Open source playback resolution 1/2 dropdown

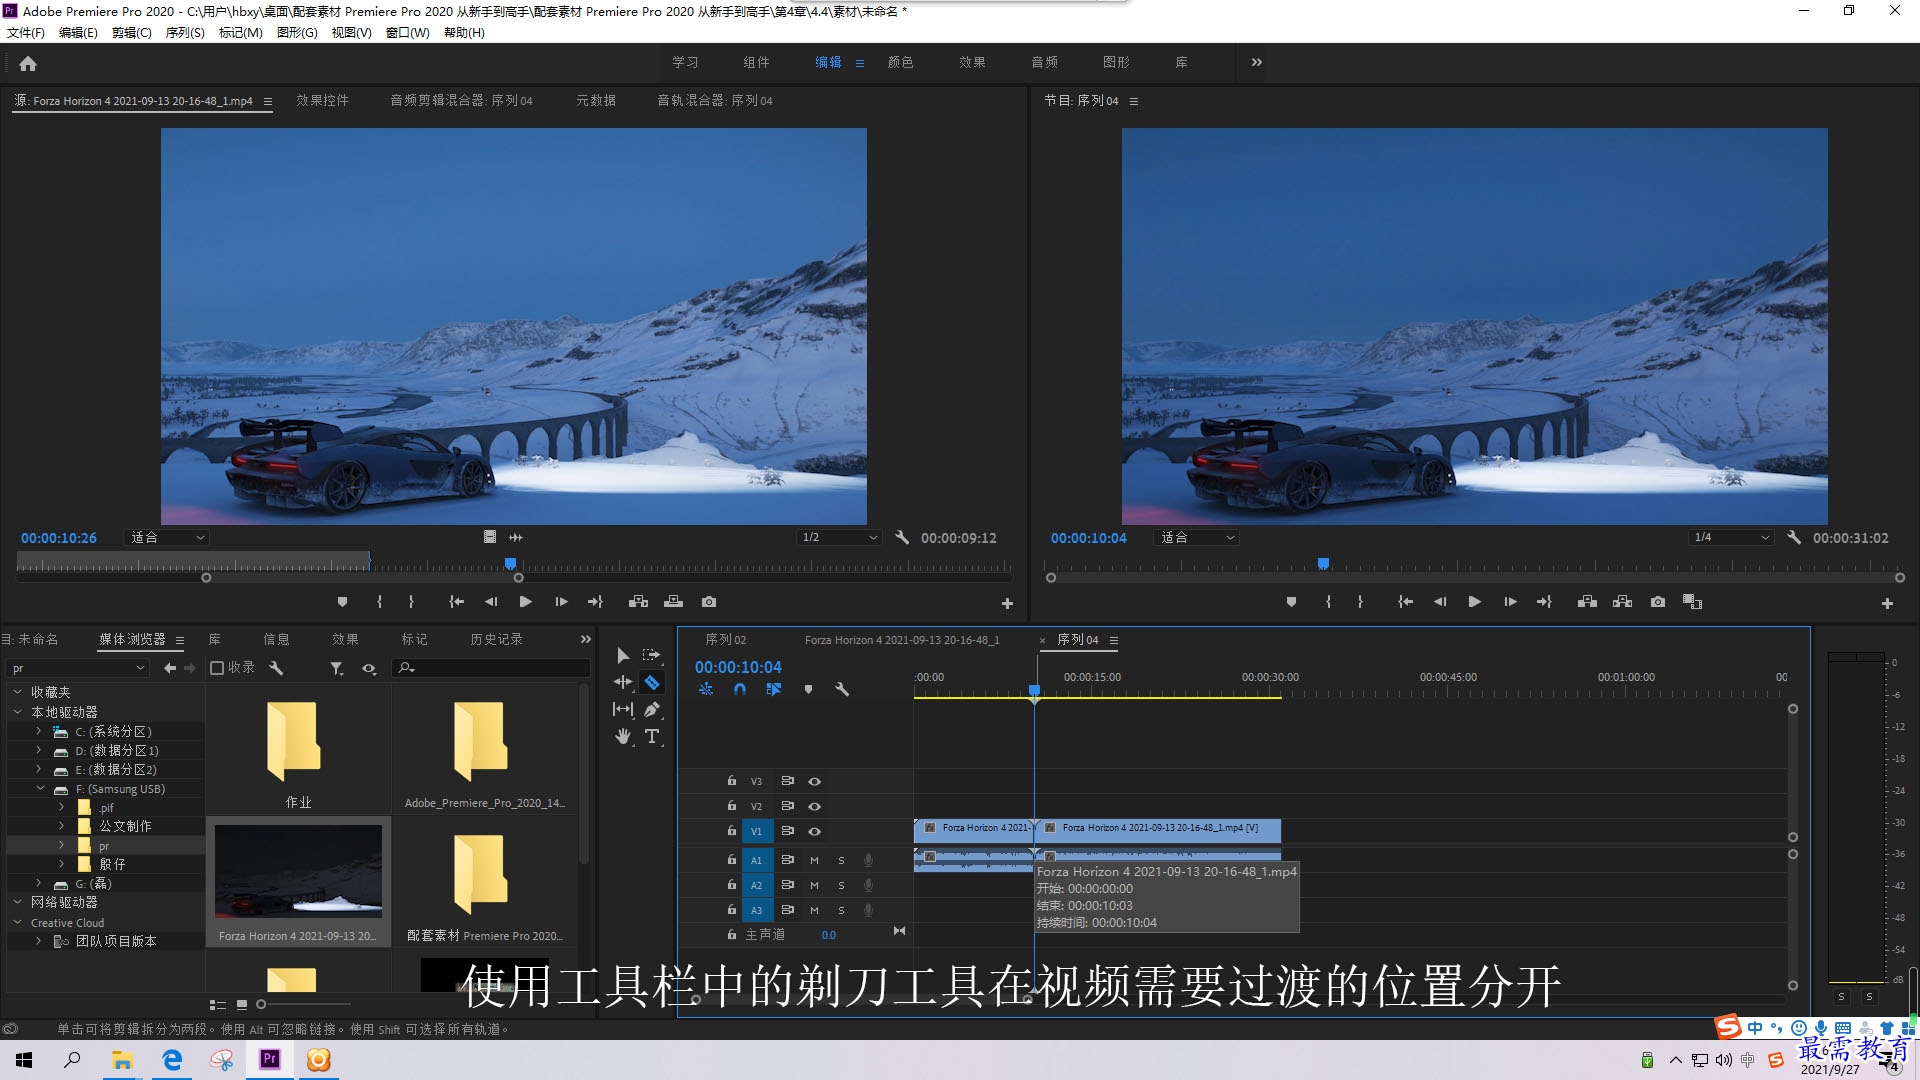pos(840,538)
